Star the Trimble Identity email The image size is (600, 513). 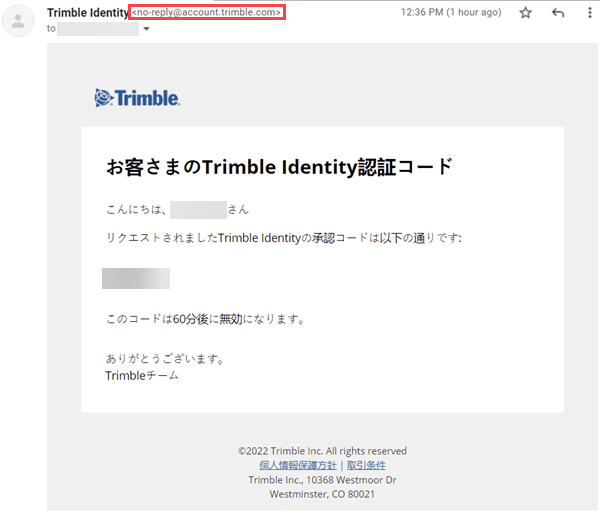coord(525,13)
